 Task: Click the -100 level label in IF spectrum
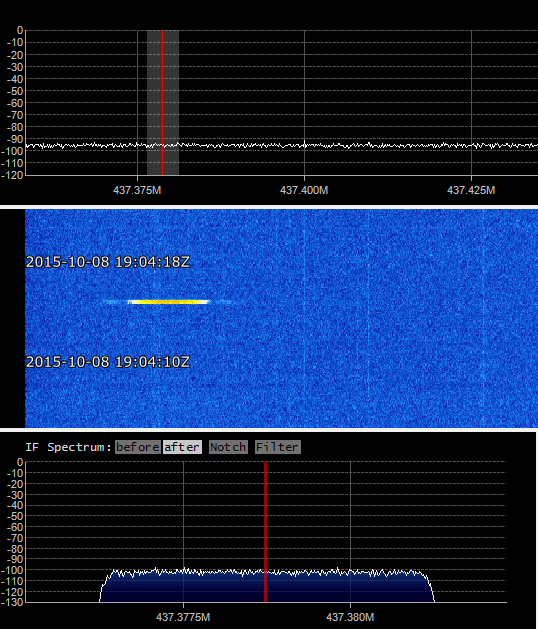click(x=12, y=570)
